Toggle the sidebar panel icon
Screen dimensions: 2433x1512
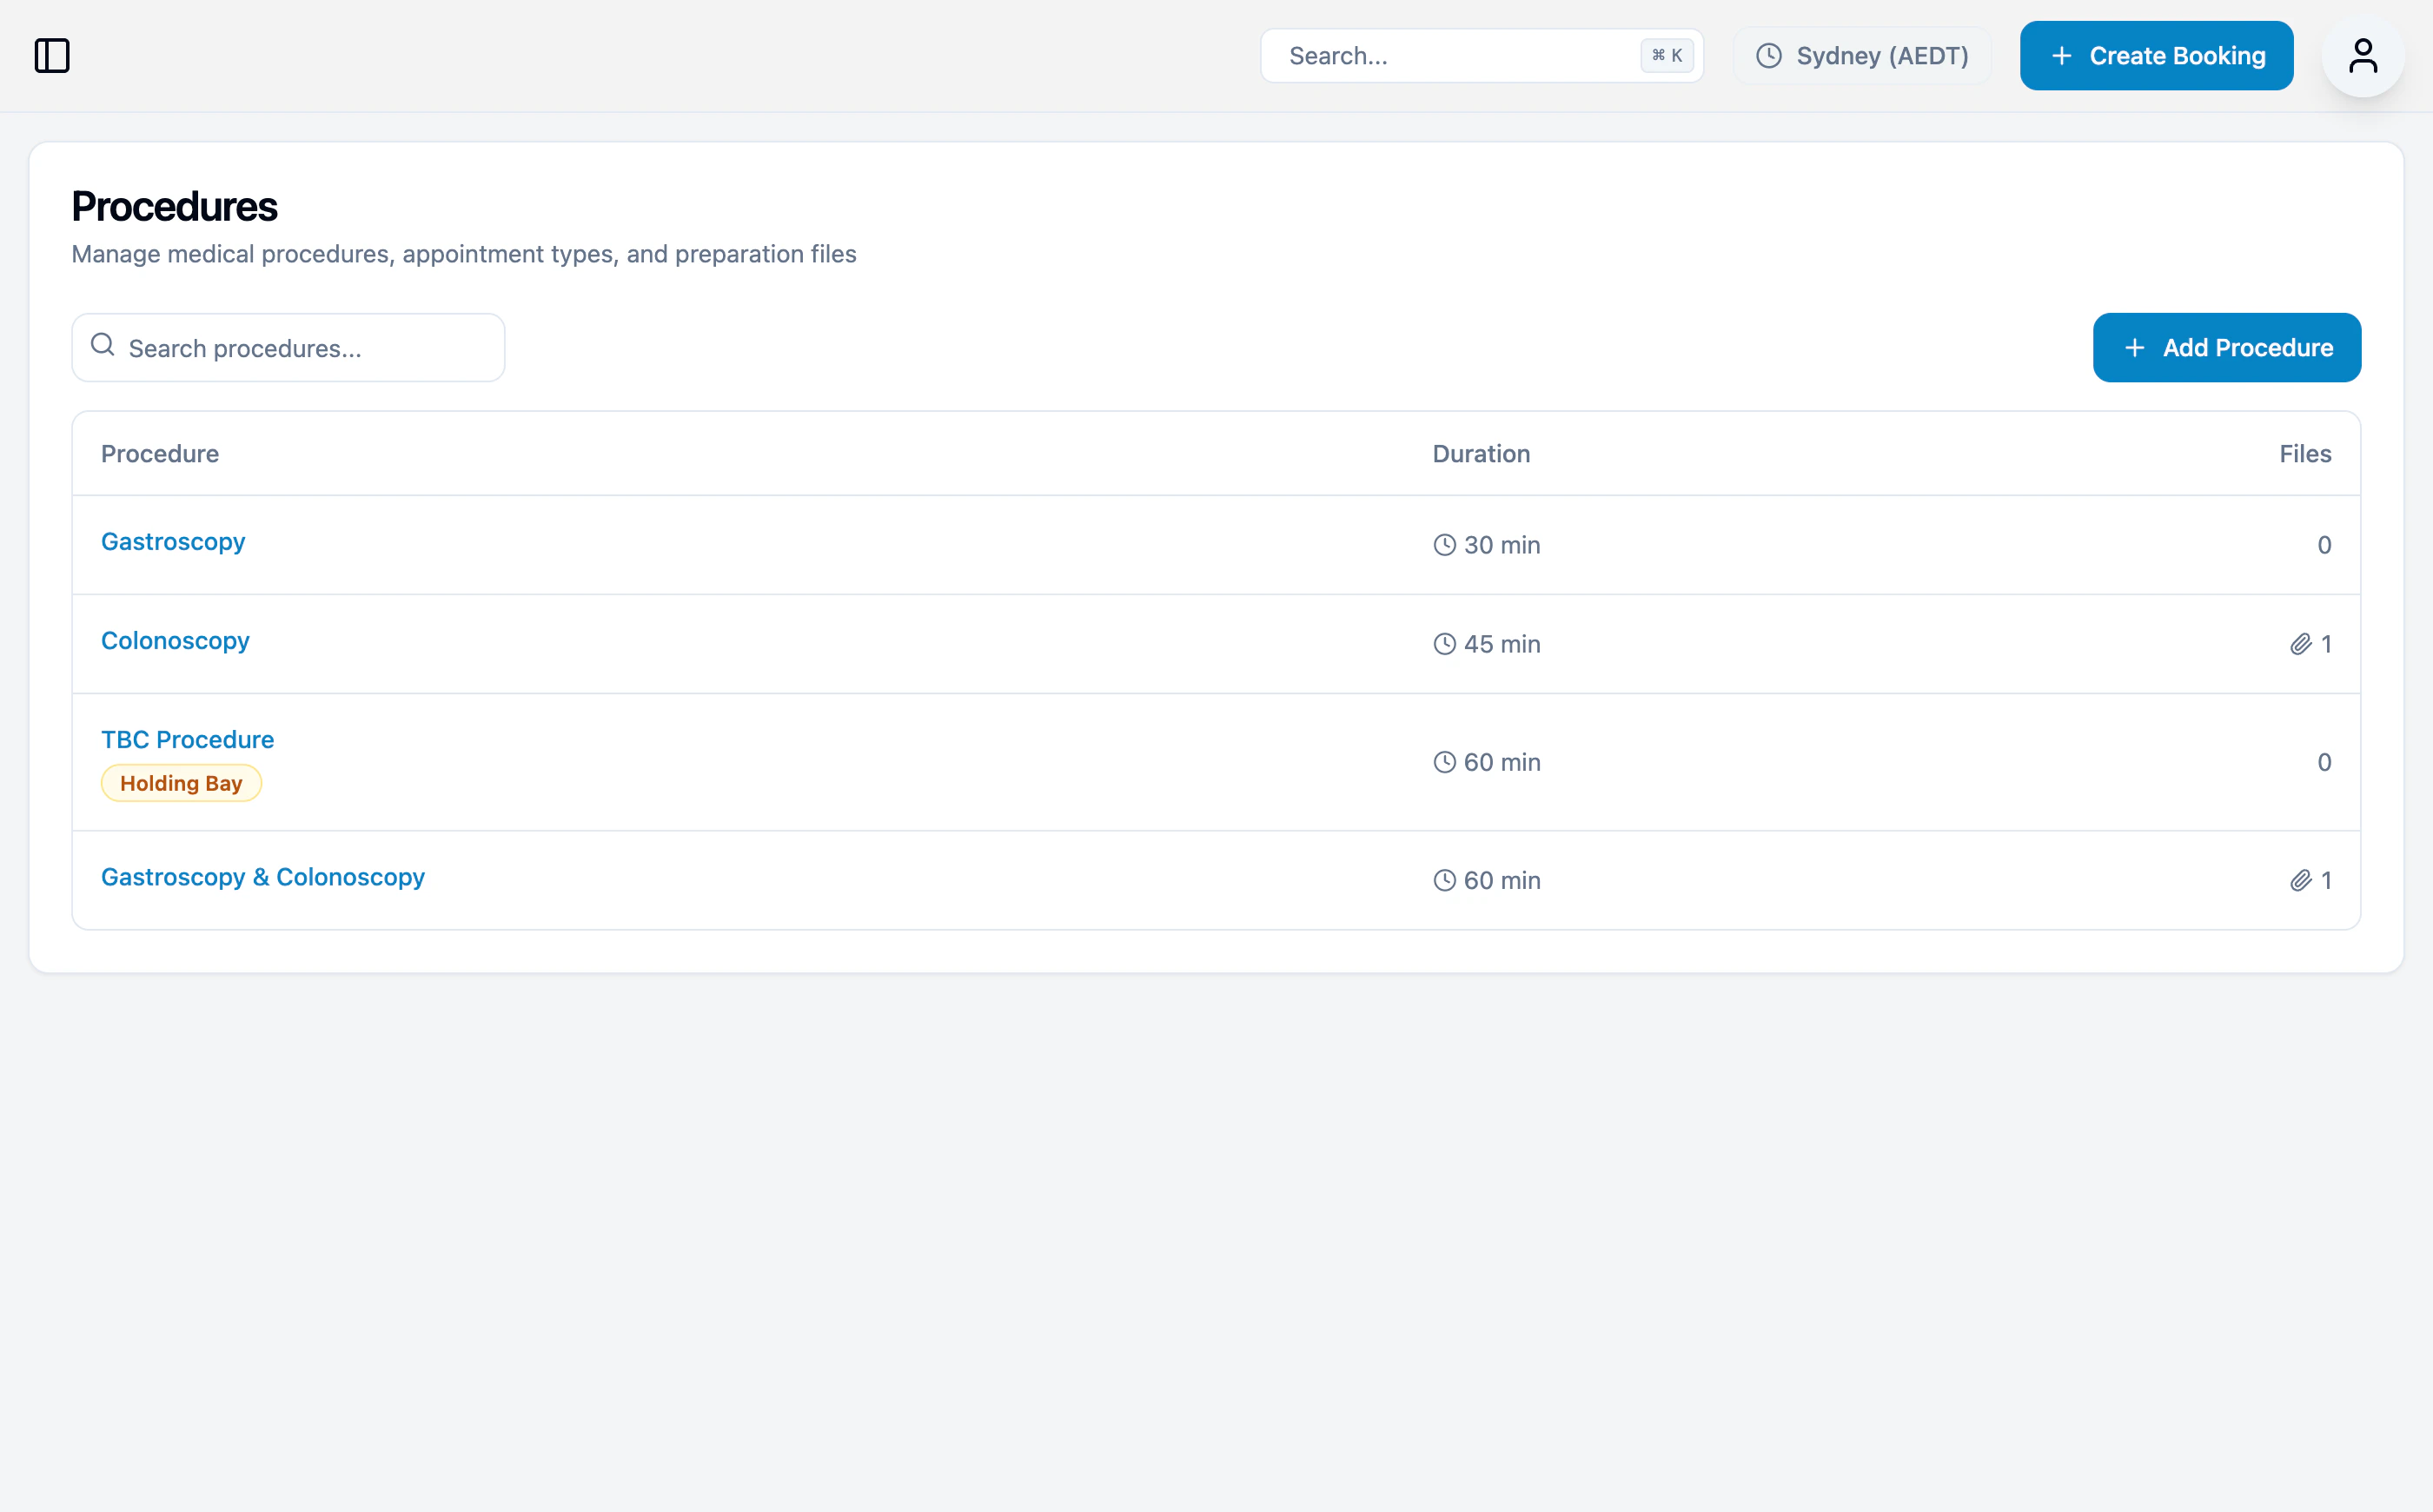[x=52, y=56]
